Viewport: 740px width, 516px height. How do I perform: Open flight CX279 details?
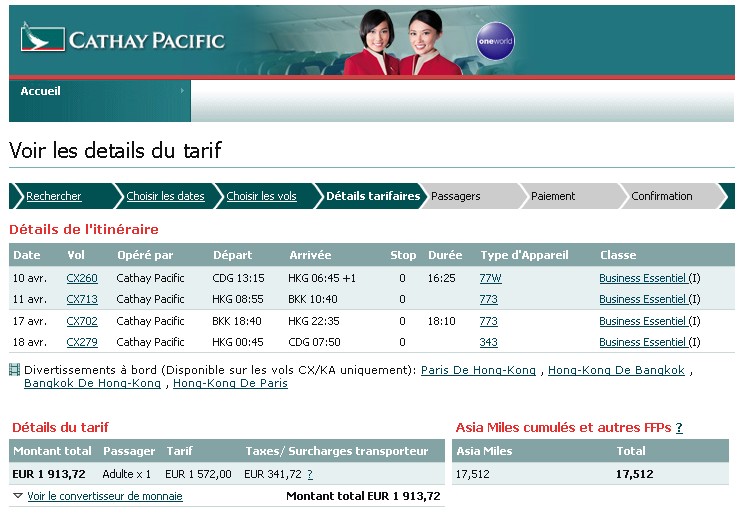pos(82,342)
